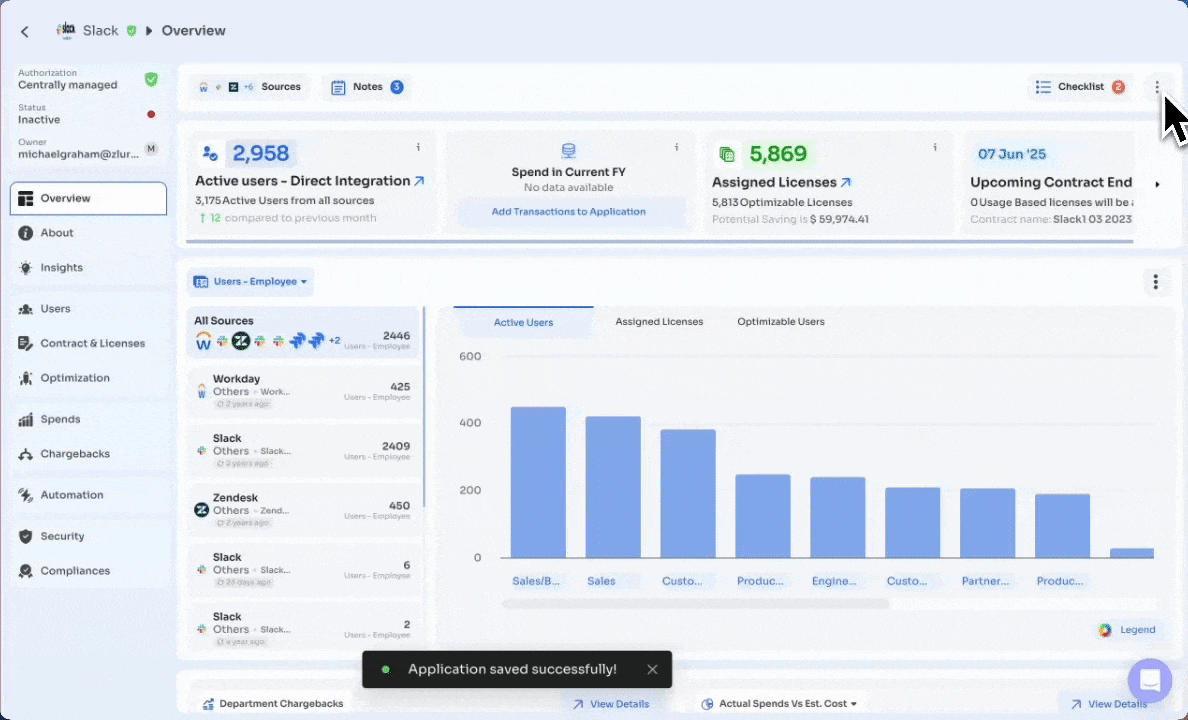This screenshot has height=720, width=1188.
Task: Open the Slack application logo breadcrumb
Action: pyautogui.click(x=67, y=30)
